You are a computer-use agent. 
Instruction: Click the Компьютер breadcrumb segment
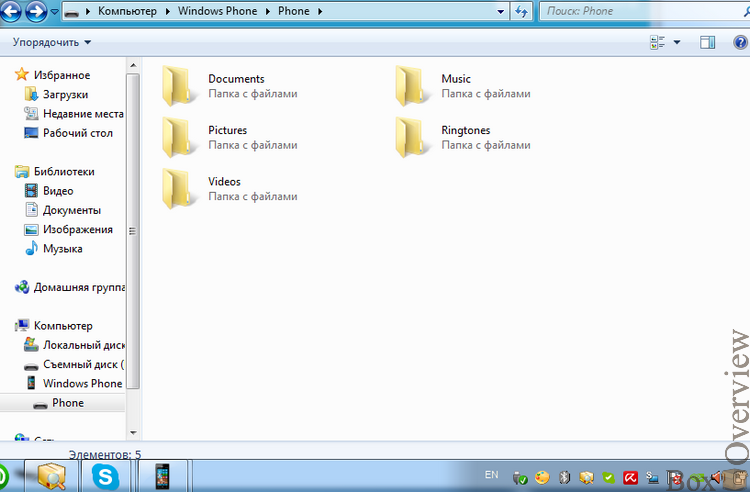click(127, 11)
